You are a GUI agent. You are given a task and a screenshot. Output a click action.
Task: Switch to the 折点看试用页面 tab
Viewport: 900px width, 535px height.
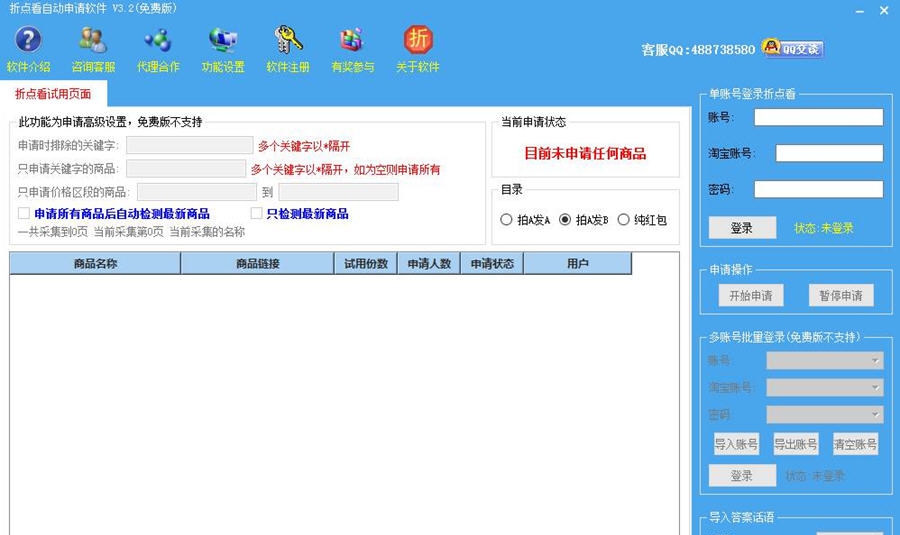click(x=53, y=94)
